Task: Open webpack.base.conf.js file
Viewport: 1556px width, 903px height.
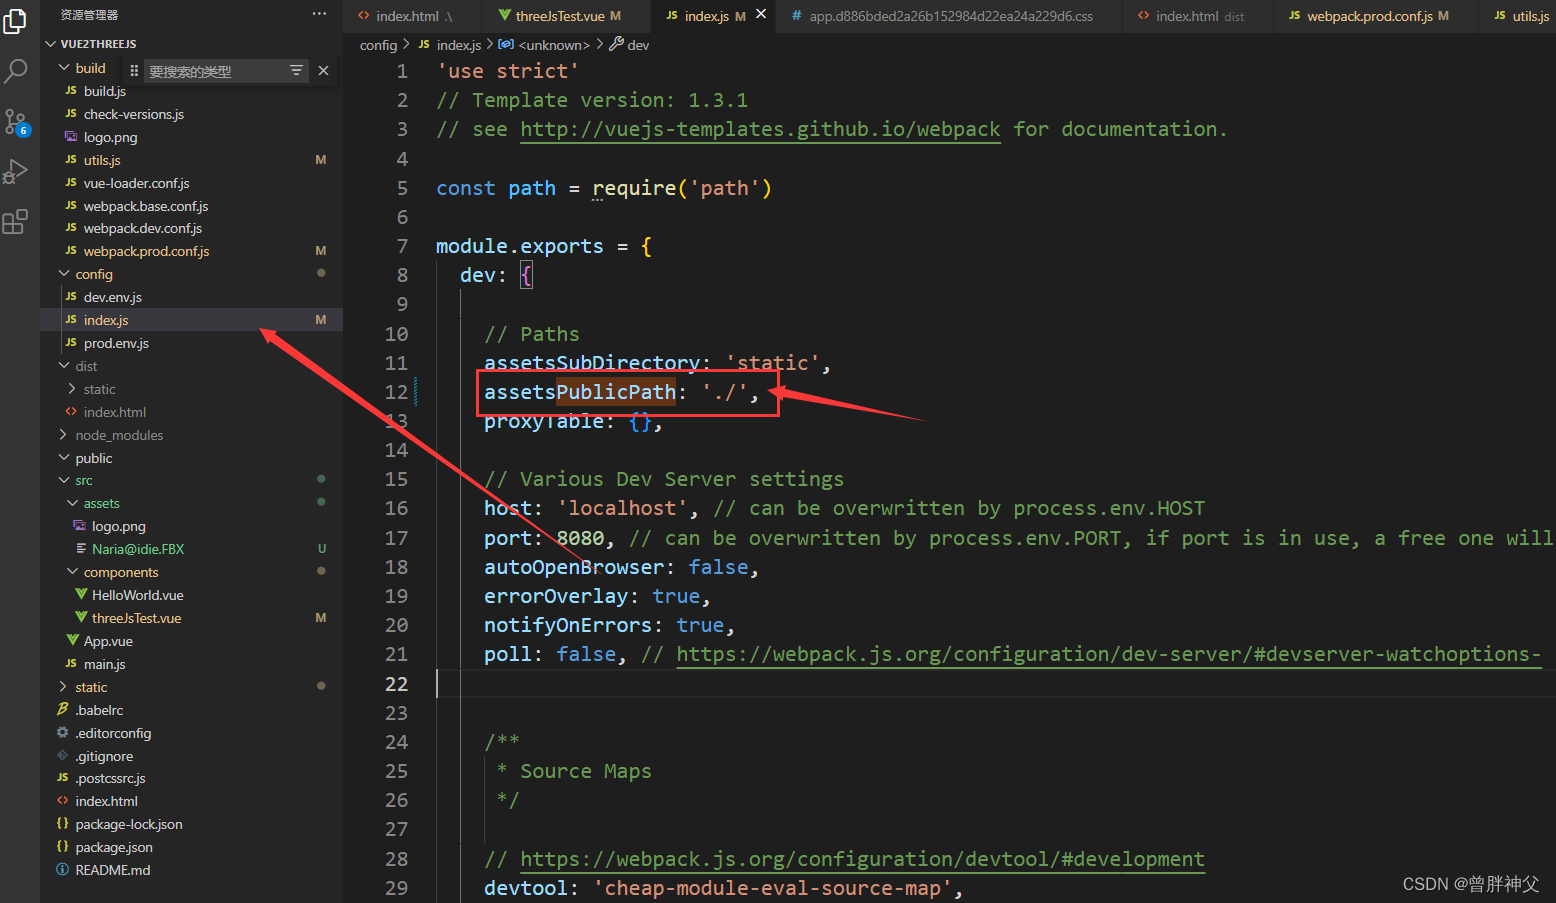Action: [146, 206]
